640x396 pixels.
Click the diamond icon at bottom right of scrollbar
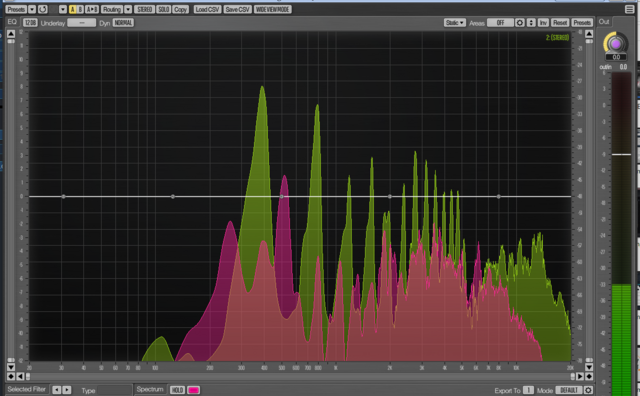[x=589, y=376]
